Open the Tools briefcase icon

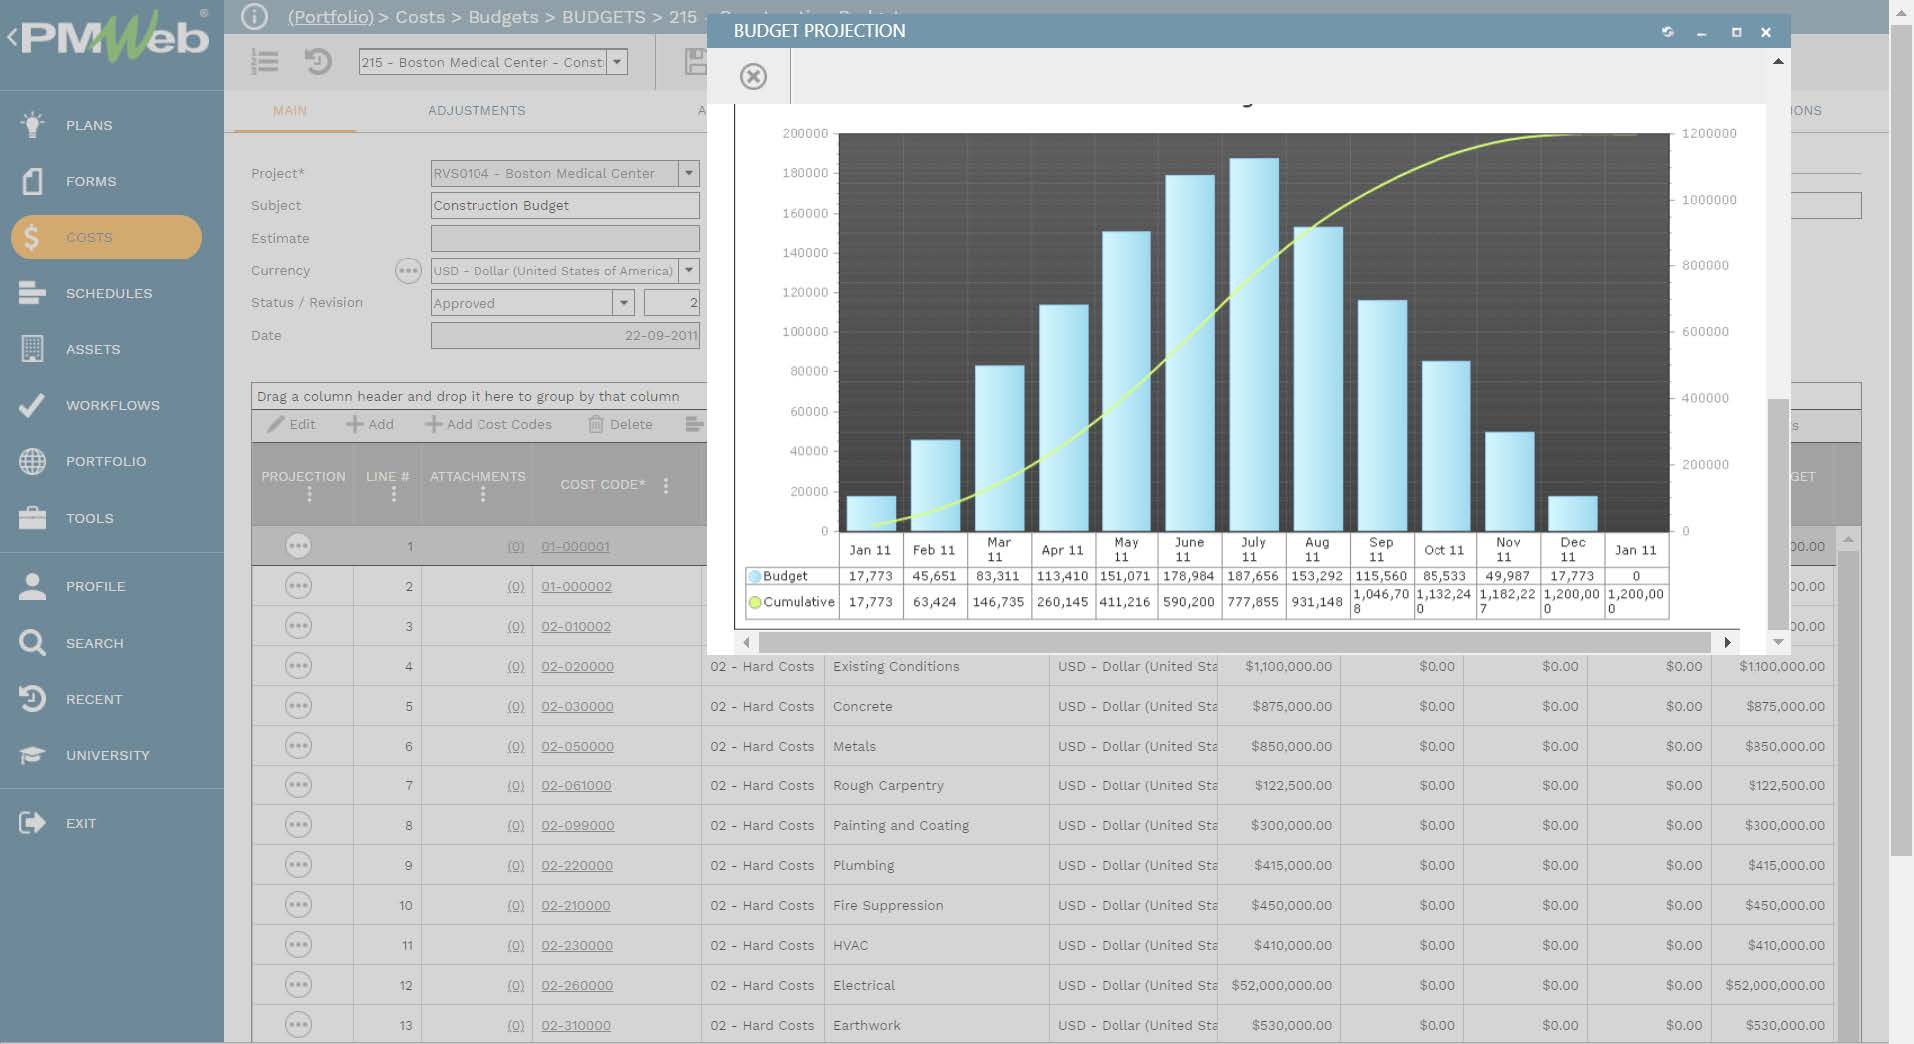tap(32, 518)
